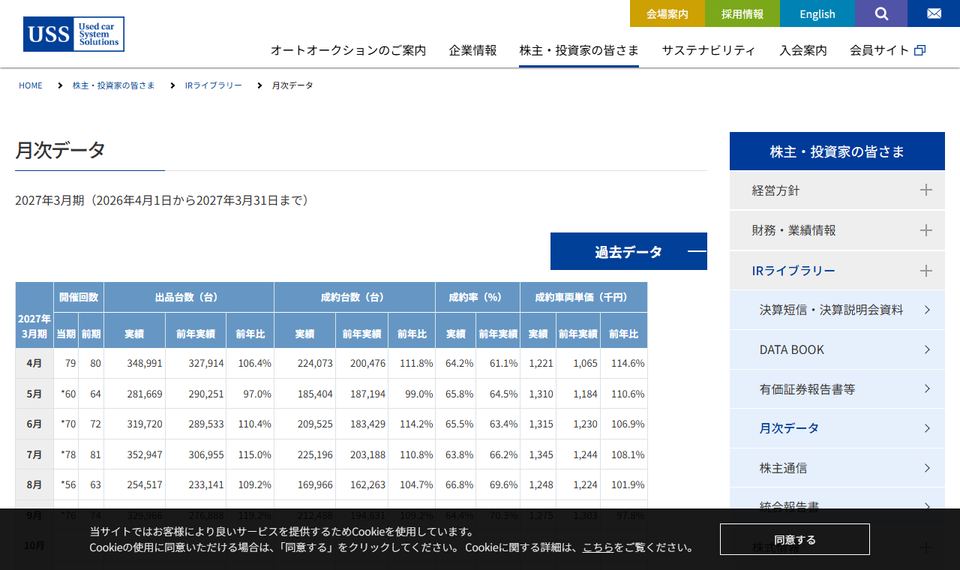This screenshot has width=960, height=570.
Task: Click the 成約台数（台） column header
Action: click(355, 297)
